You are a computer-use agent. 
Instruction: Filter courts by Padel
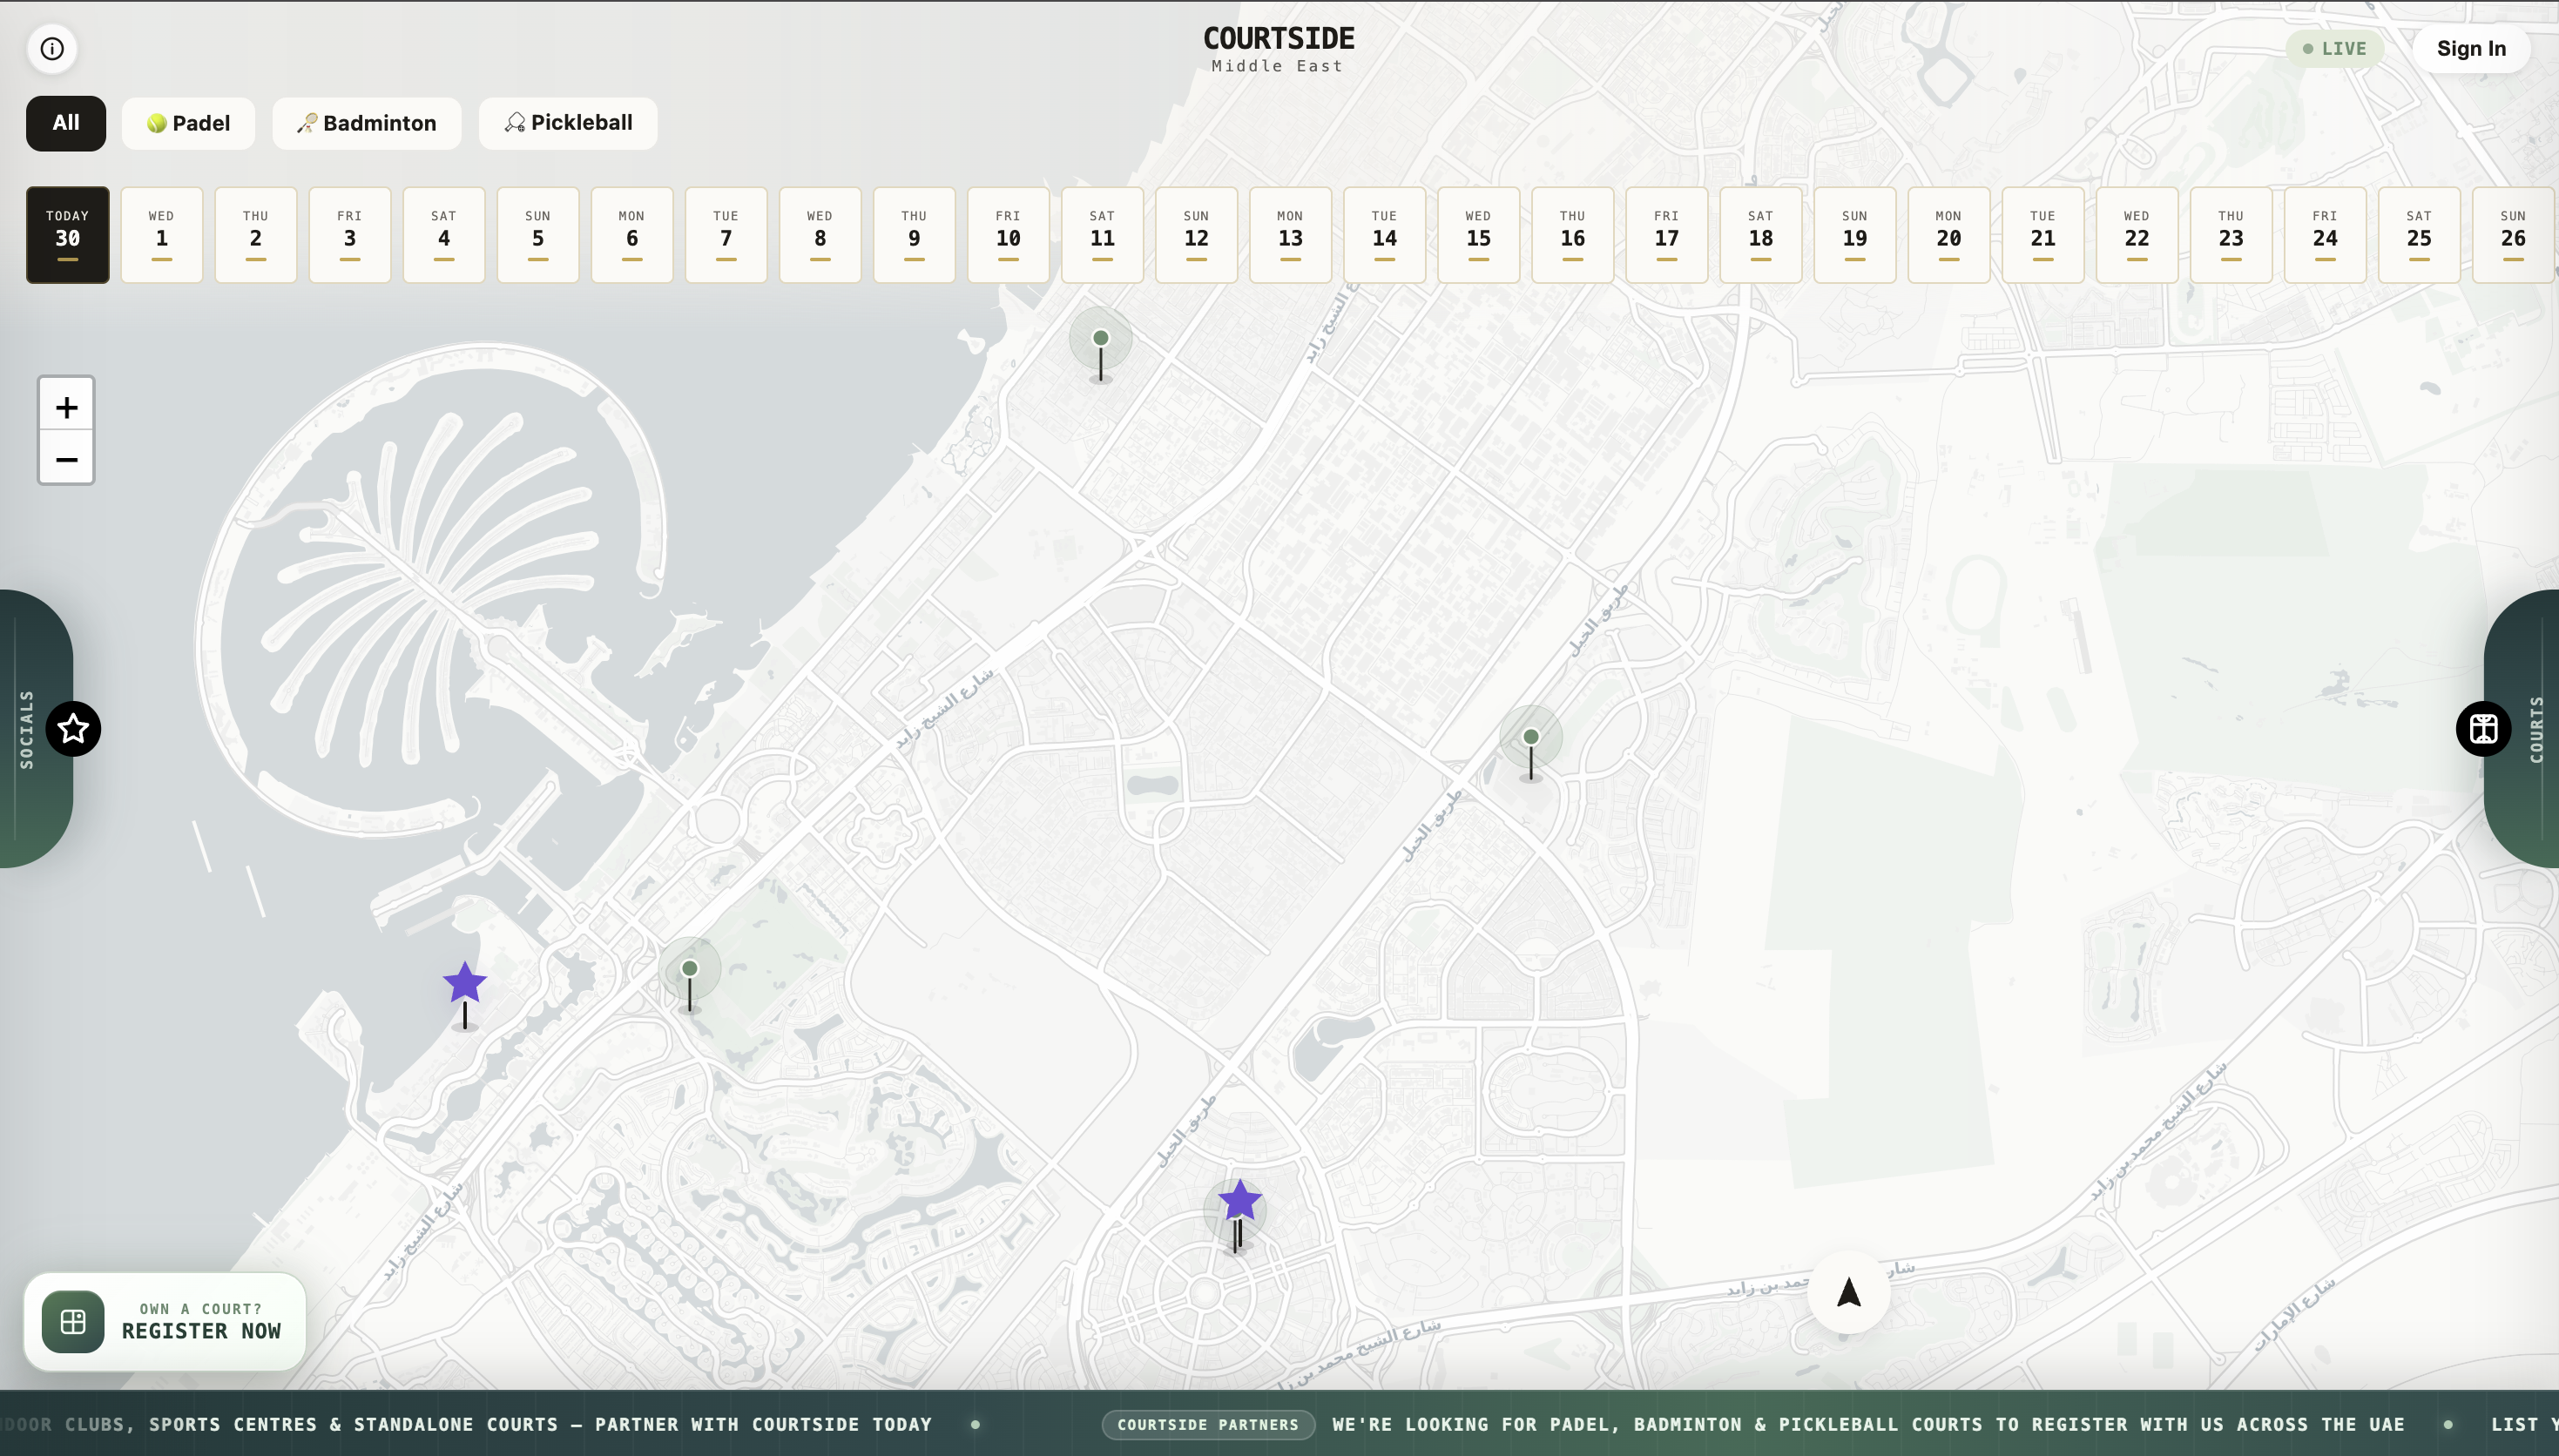pos(188,123)
